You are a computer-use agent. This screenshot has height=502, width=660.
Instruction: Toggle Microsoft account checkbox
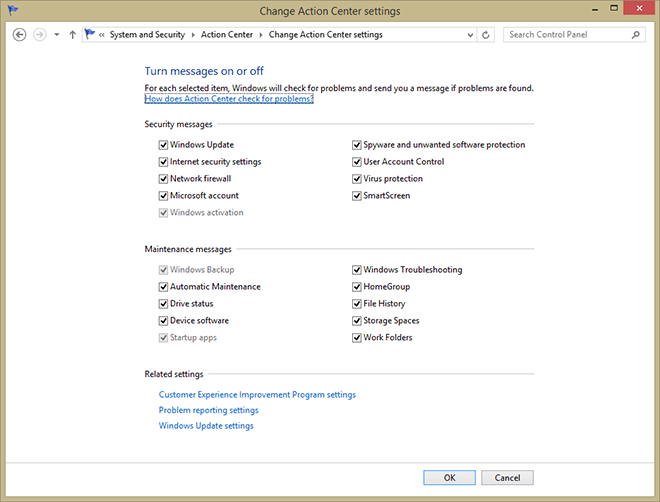(x=163, y=196)
